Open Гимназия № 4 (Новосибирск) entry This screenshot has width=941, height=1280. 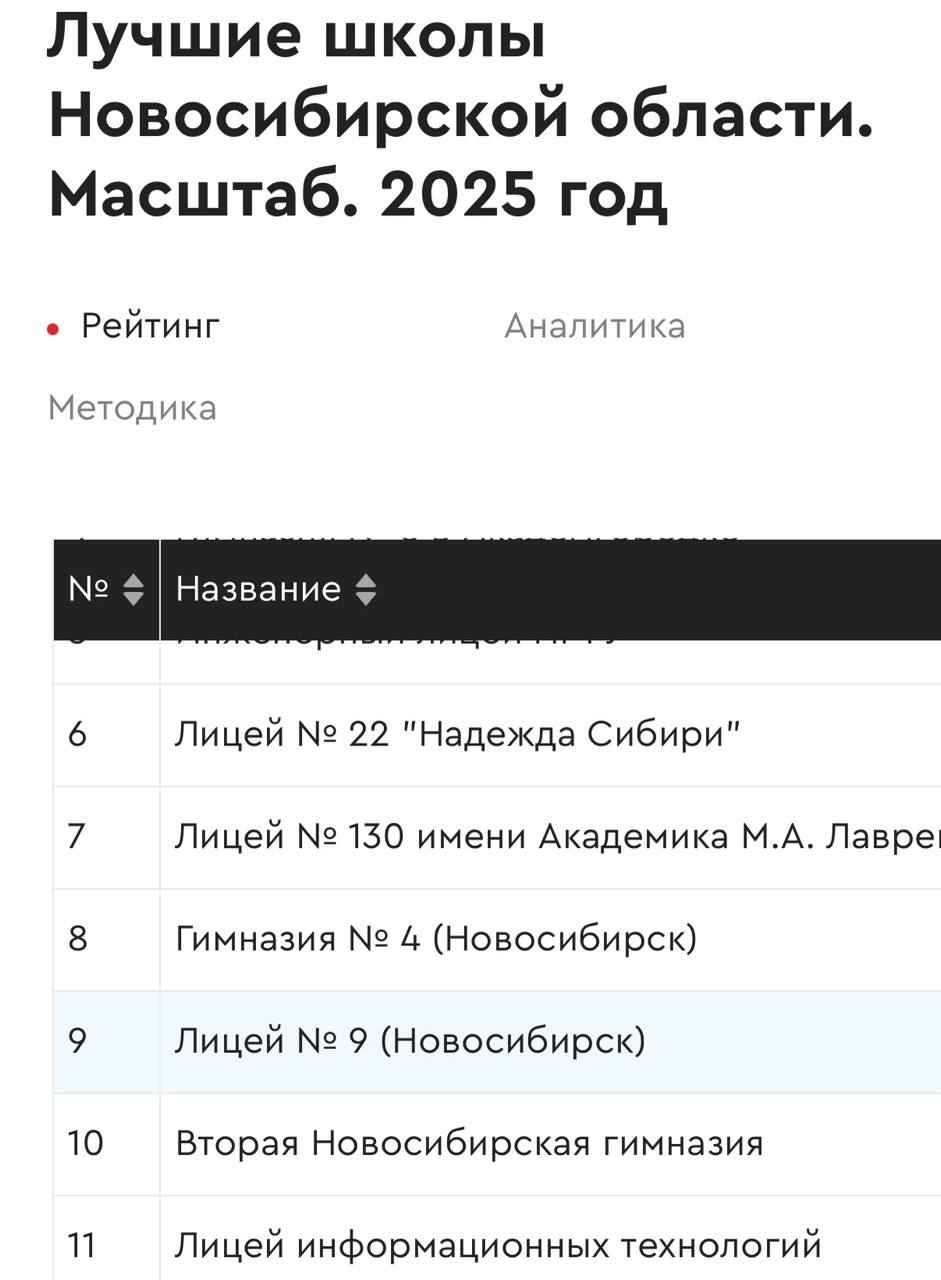[436, 939]
